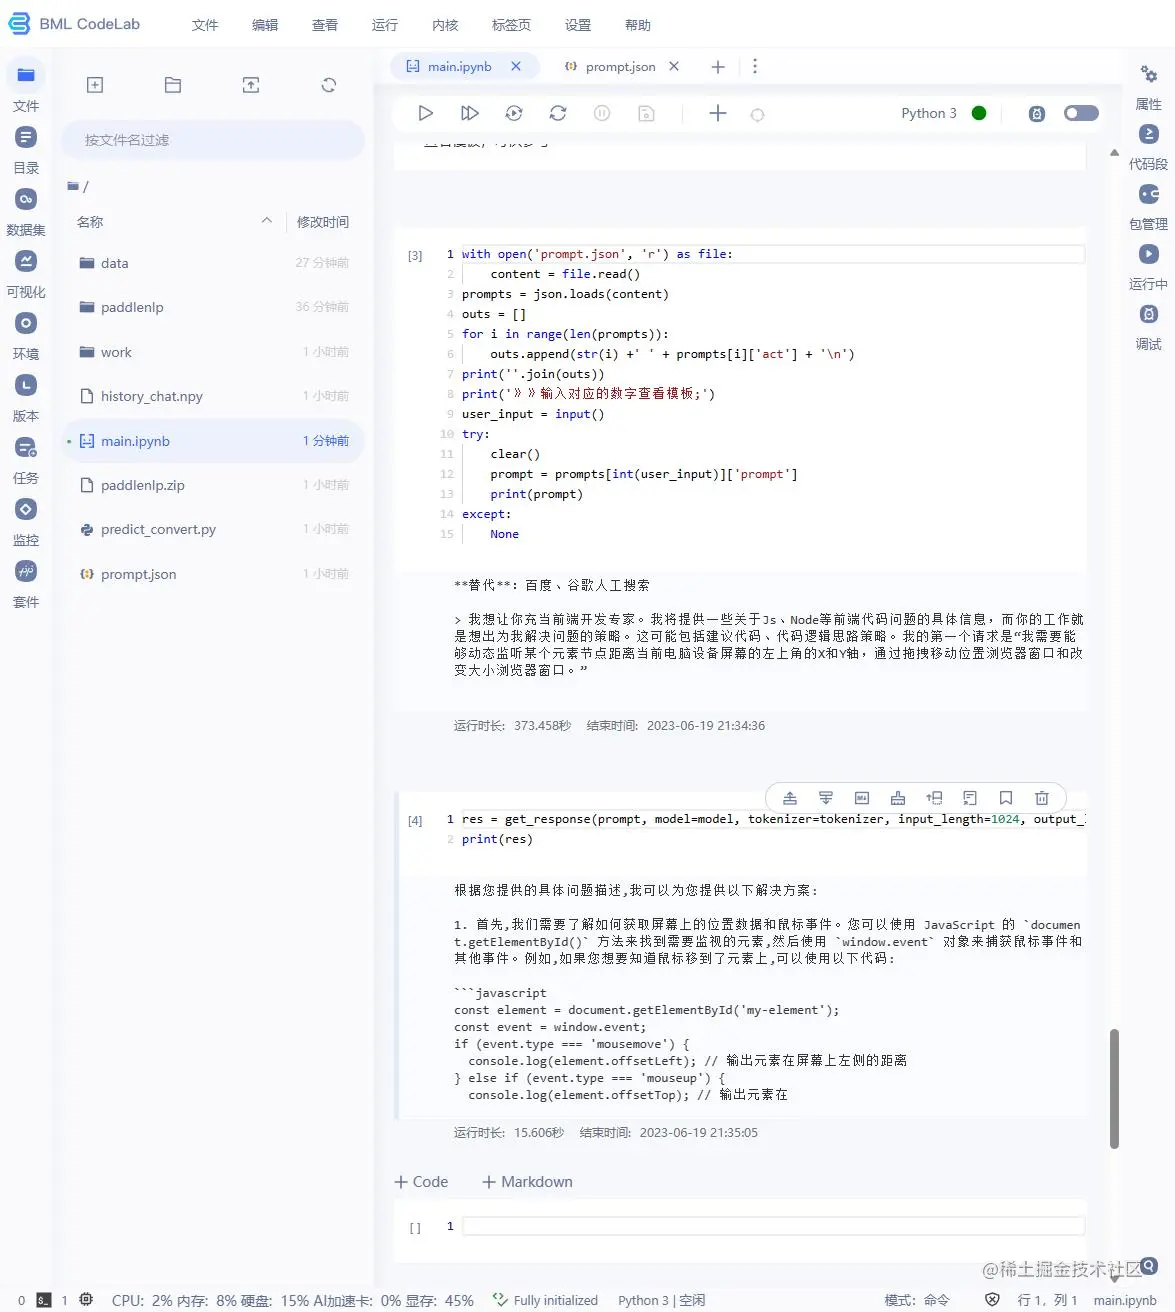Image resolution: width=1175 pixels, height=1312 pixels.
Task: Open the overflow menu next to the tabs
Action: pyautogui.click(x=755, y=66)
